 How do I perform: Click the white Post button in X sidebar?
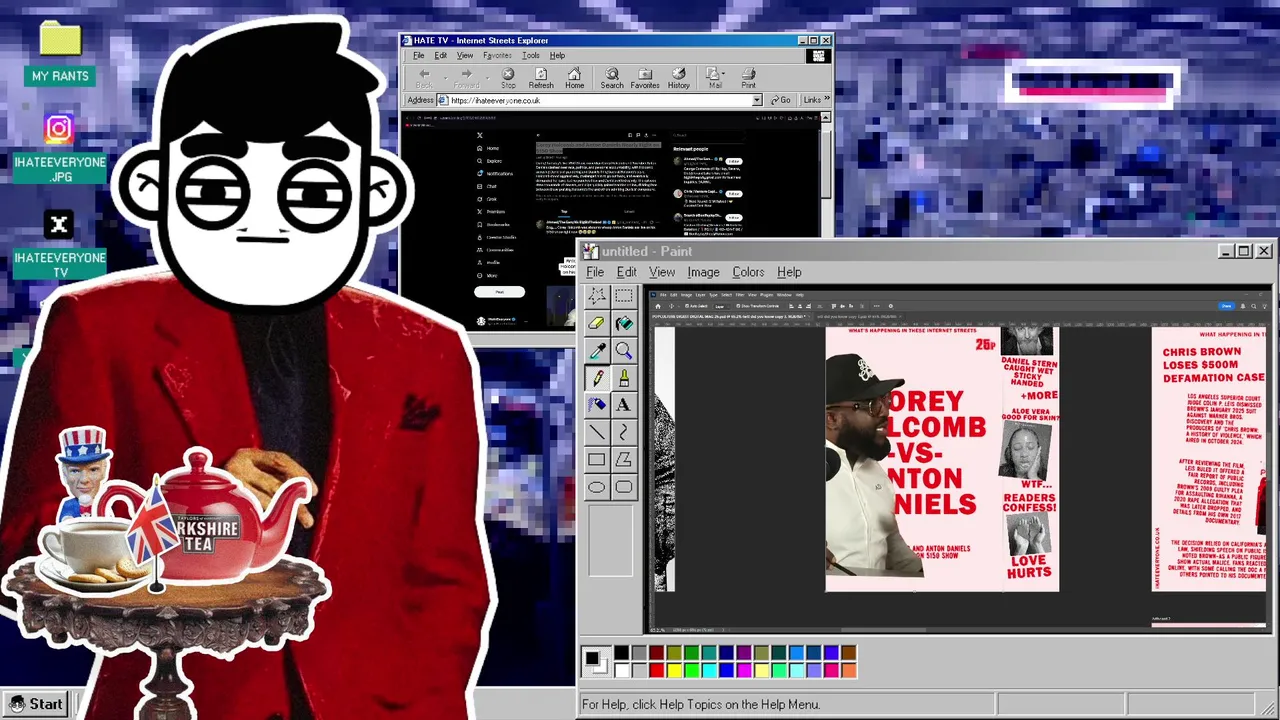pyautogui.click(x=499, y=291)
